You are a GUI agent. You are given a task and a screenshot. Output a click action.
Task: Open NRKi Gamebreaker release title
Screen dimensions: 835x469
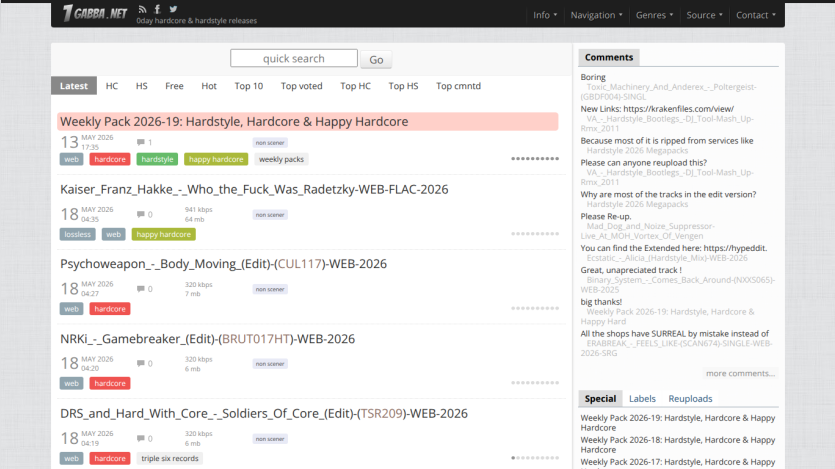[x=207, y=339]
